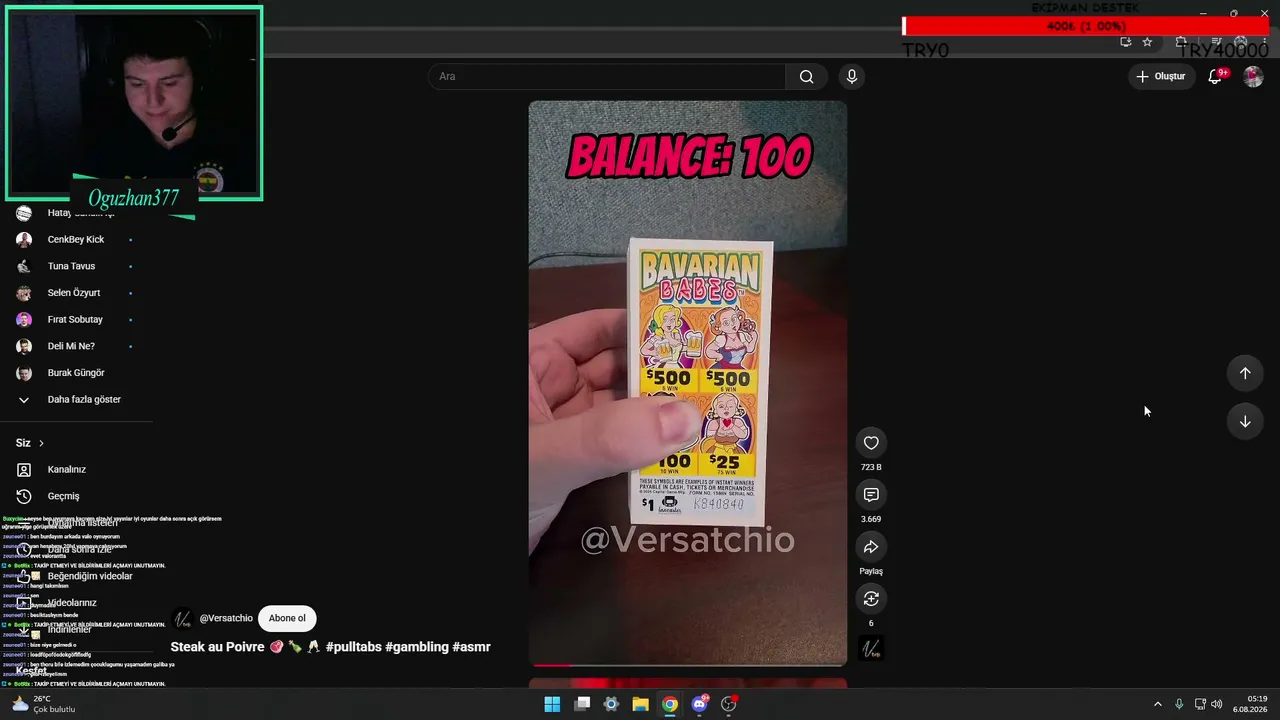Open the Chrome three-dot menu
The height and width of the screenshot is (720, 1280).
click(1264, 42)
